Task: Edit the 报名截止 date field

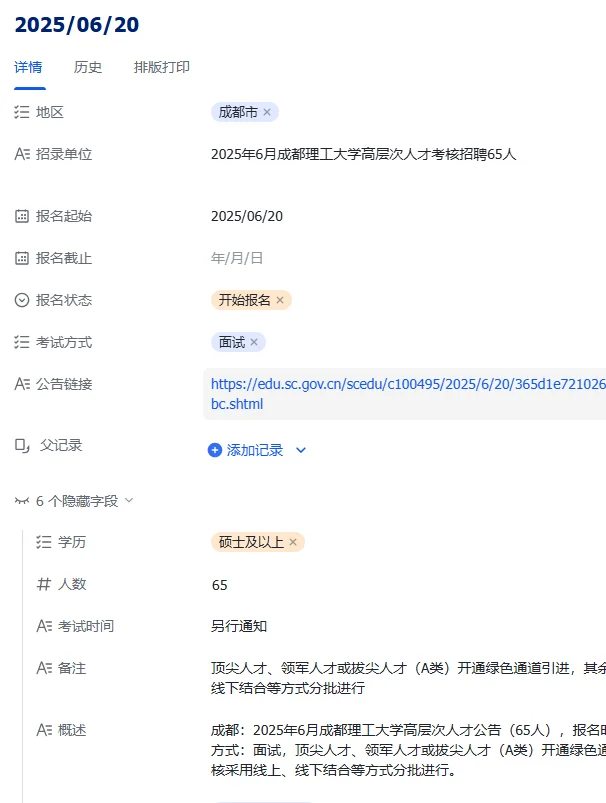Action: (237, 258)
